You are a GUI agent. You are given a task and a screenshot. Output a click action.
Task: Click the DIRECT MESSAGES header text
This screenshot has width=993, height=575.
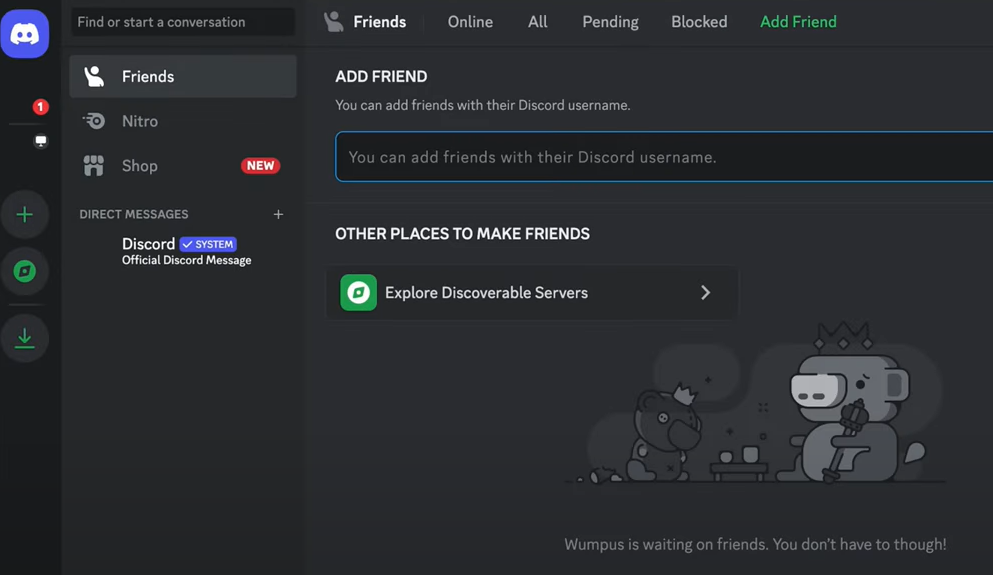point(134,215)
